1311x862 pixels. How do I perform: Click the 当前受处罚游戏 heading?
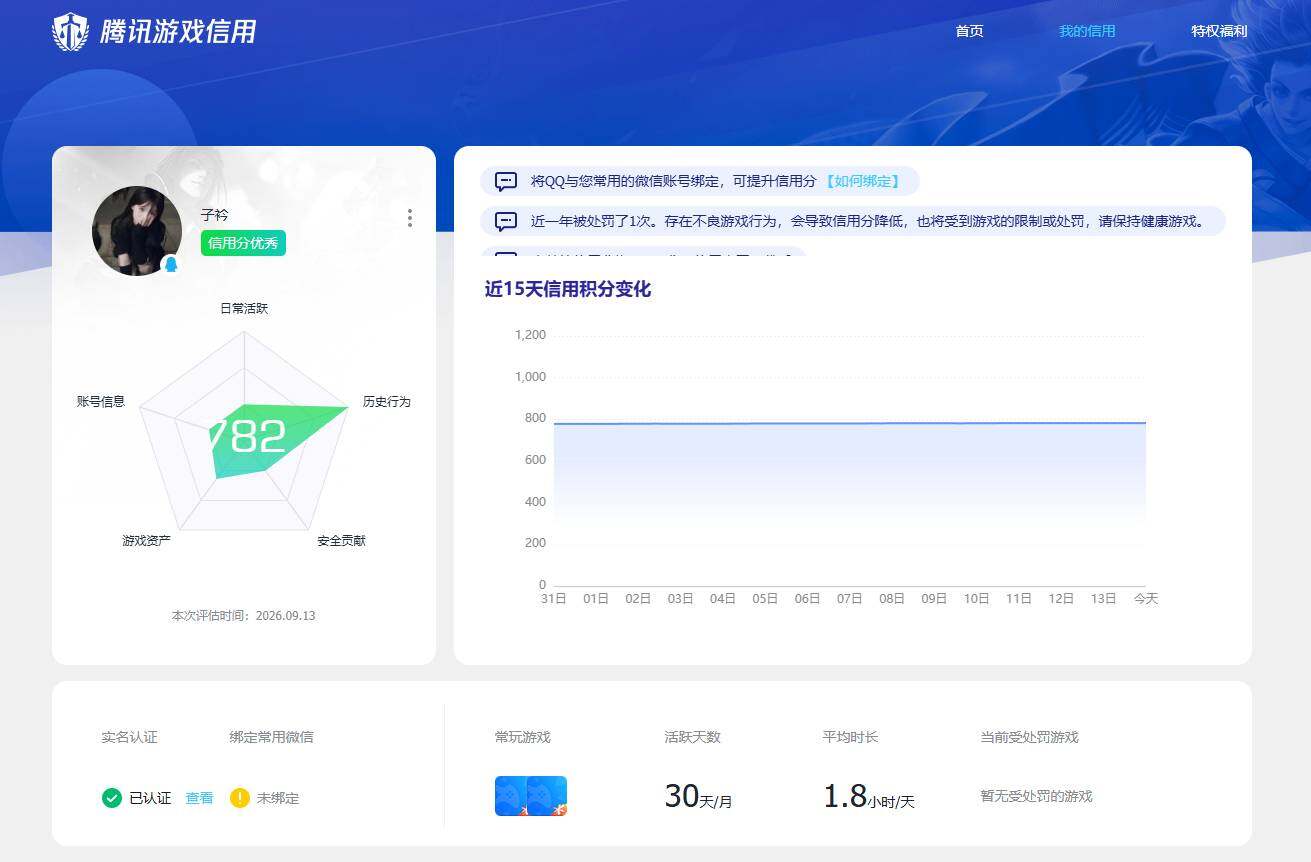point(1029,737)
